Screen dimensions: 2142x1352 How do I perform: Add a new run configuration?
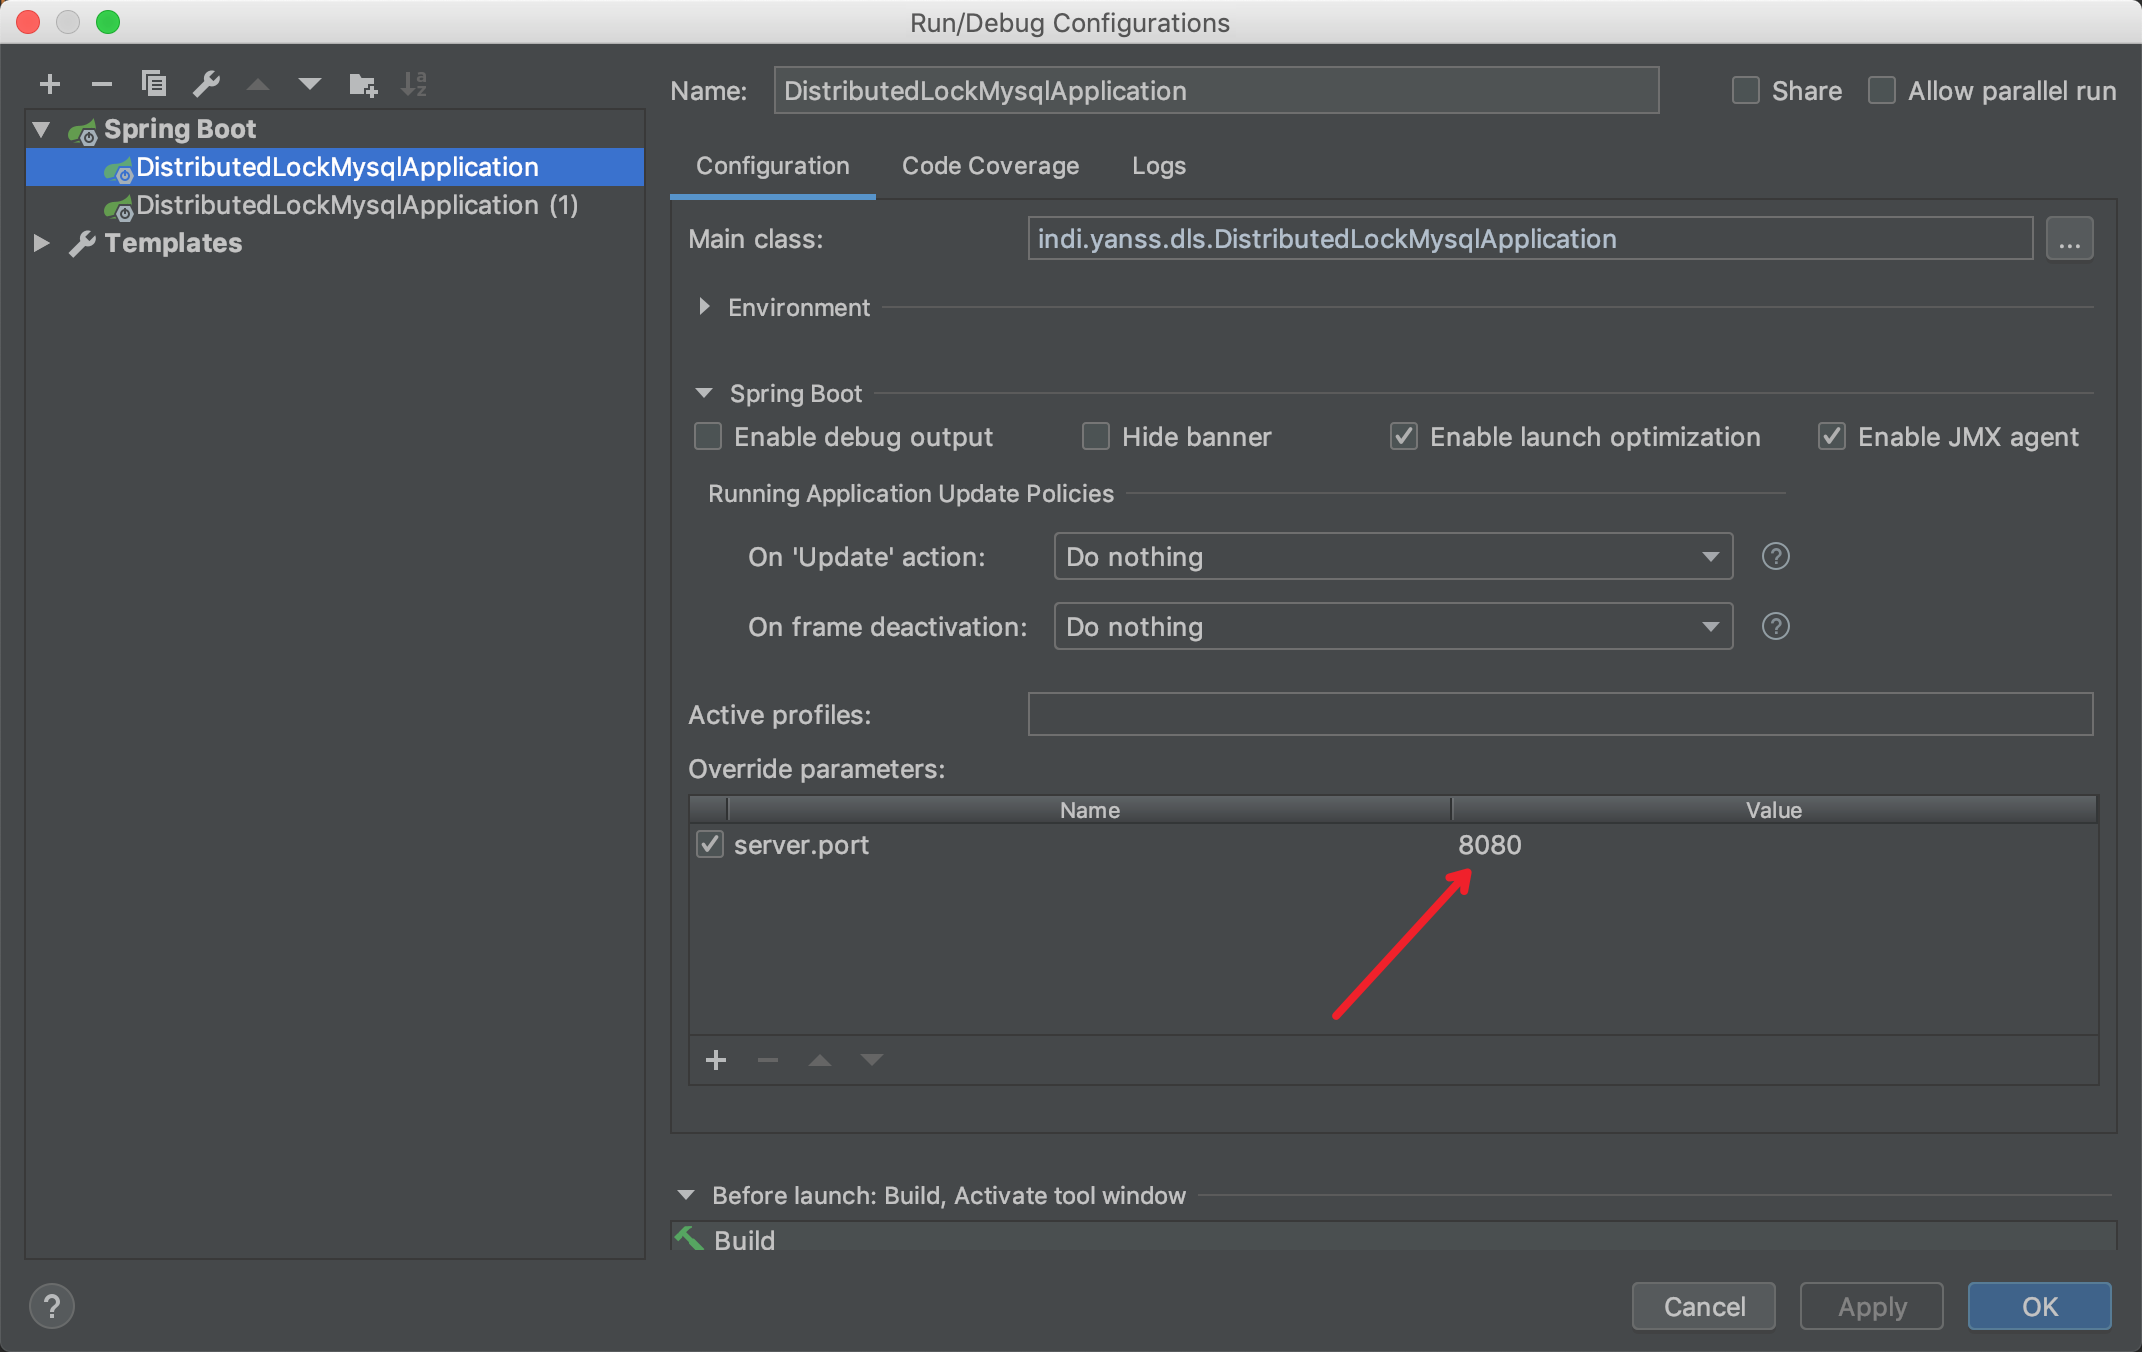coord(50,84)
